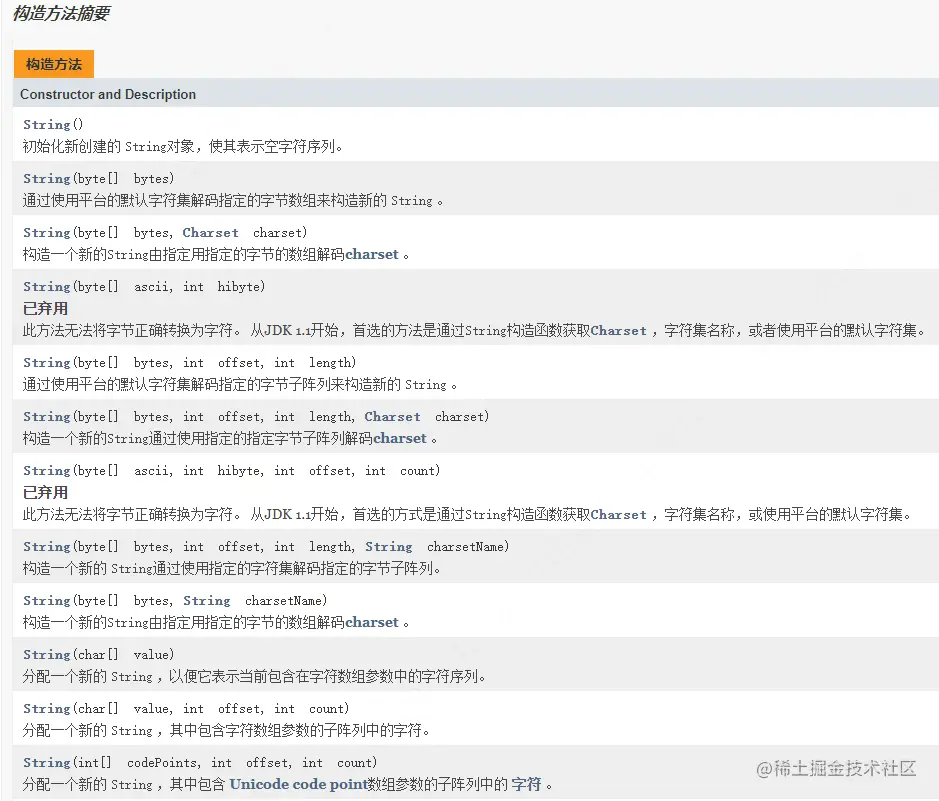The image size is (939, 801).
Task: Open String(byte[], int, int) offset-length constructor link
Action: pyautogui.click(x=44, y=362)
